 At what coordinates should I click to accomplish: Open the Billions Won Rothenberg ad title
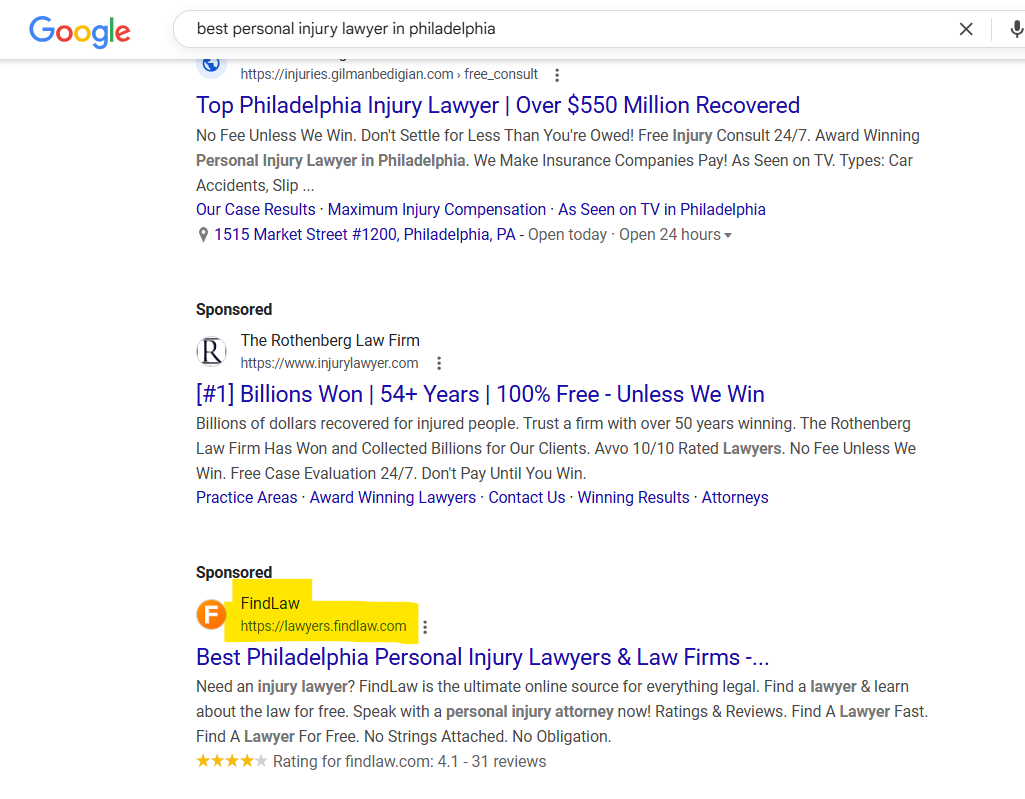(480, 394)
